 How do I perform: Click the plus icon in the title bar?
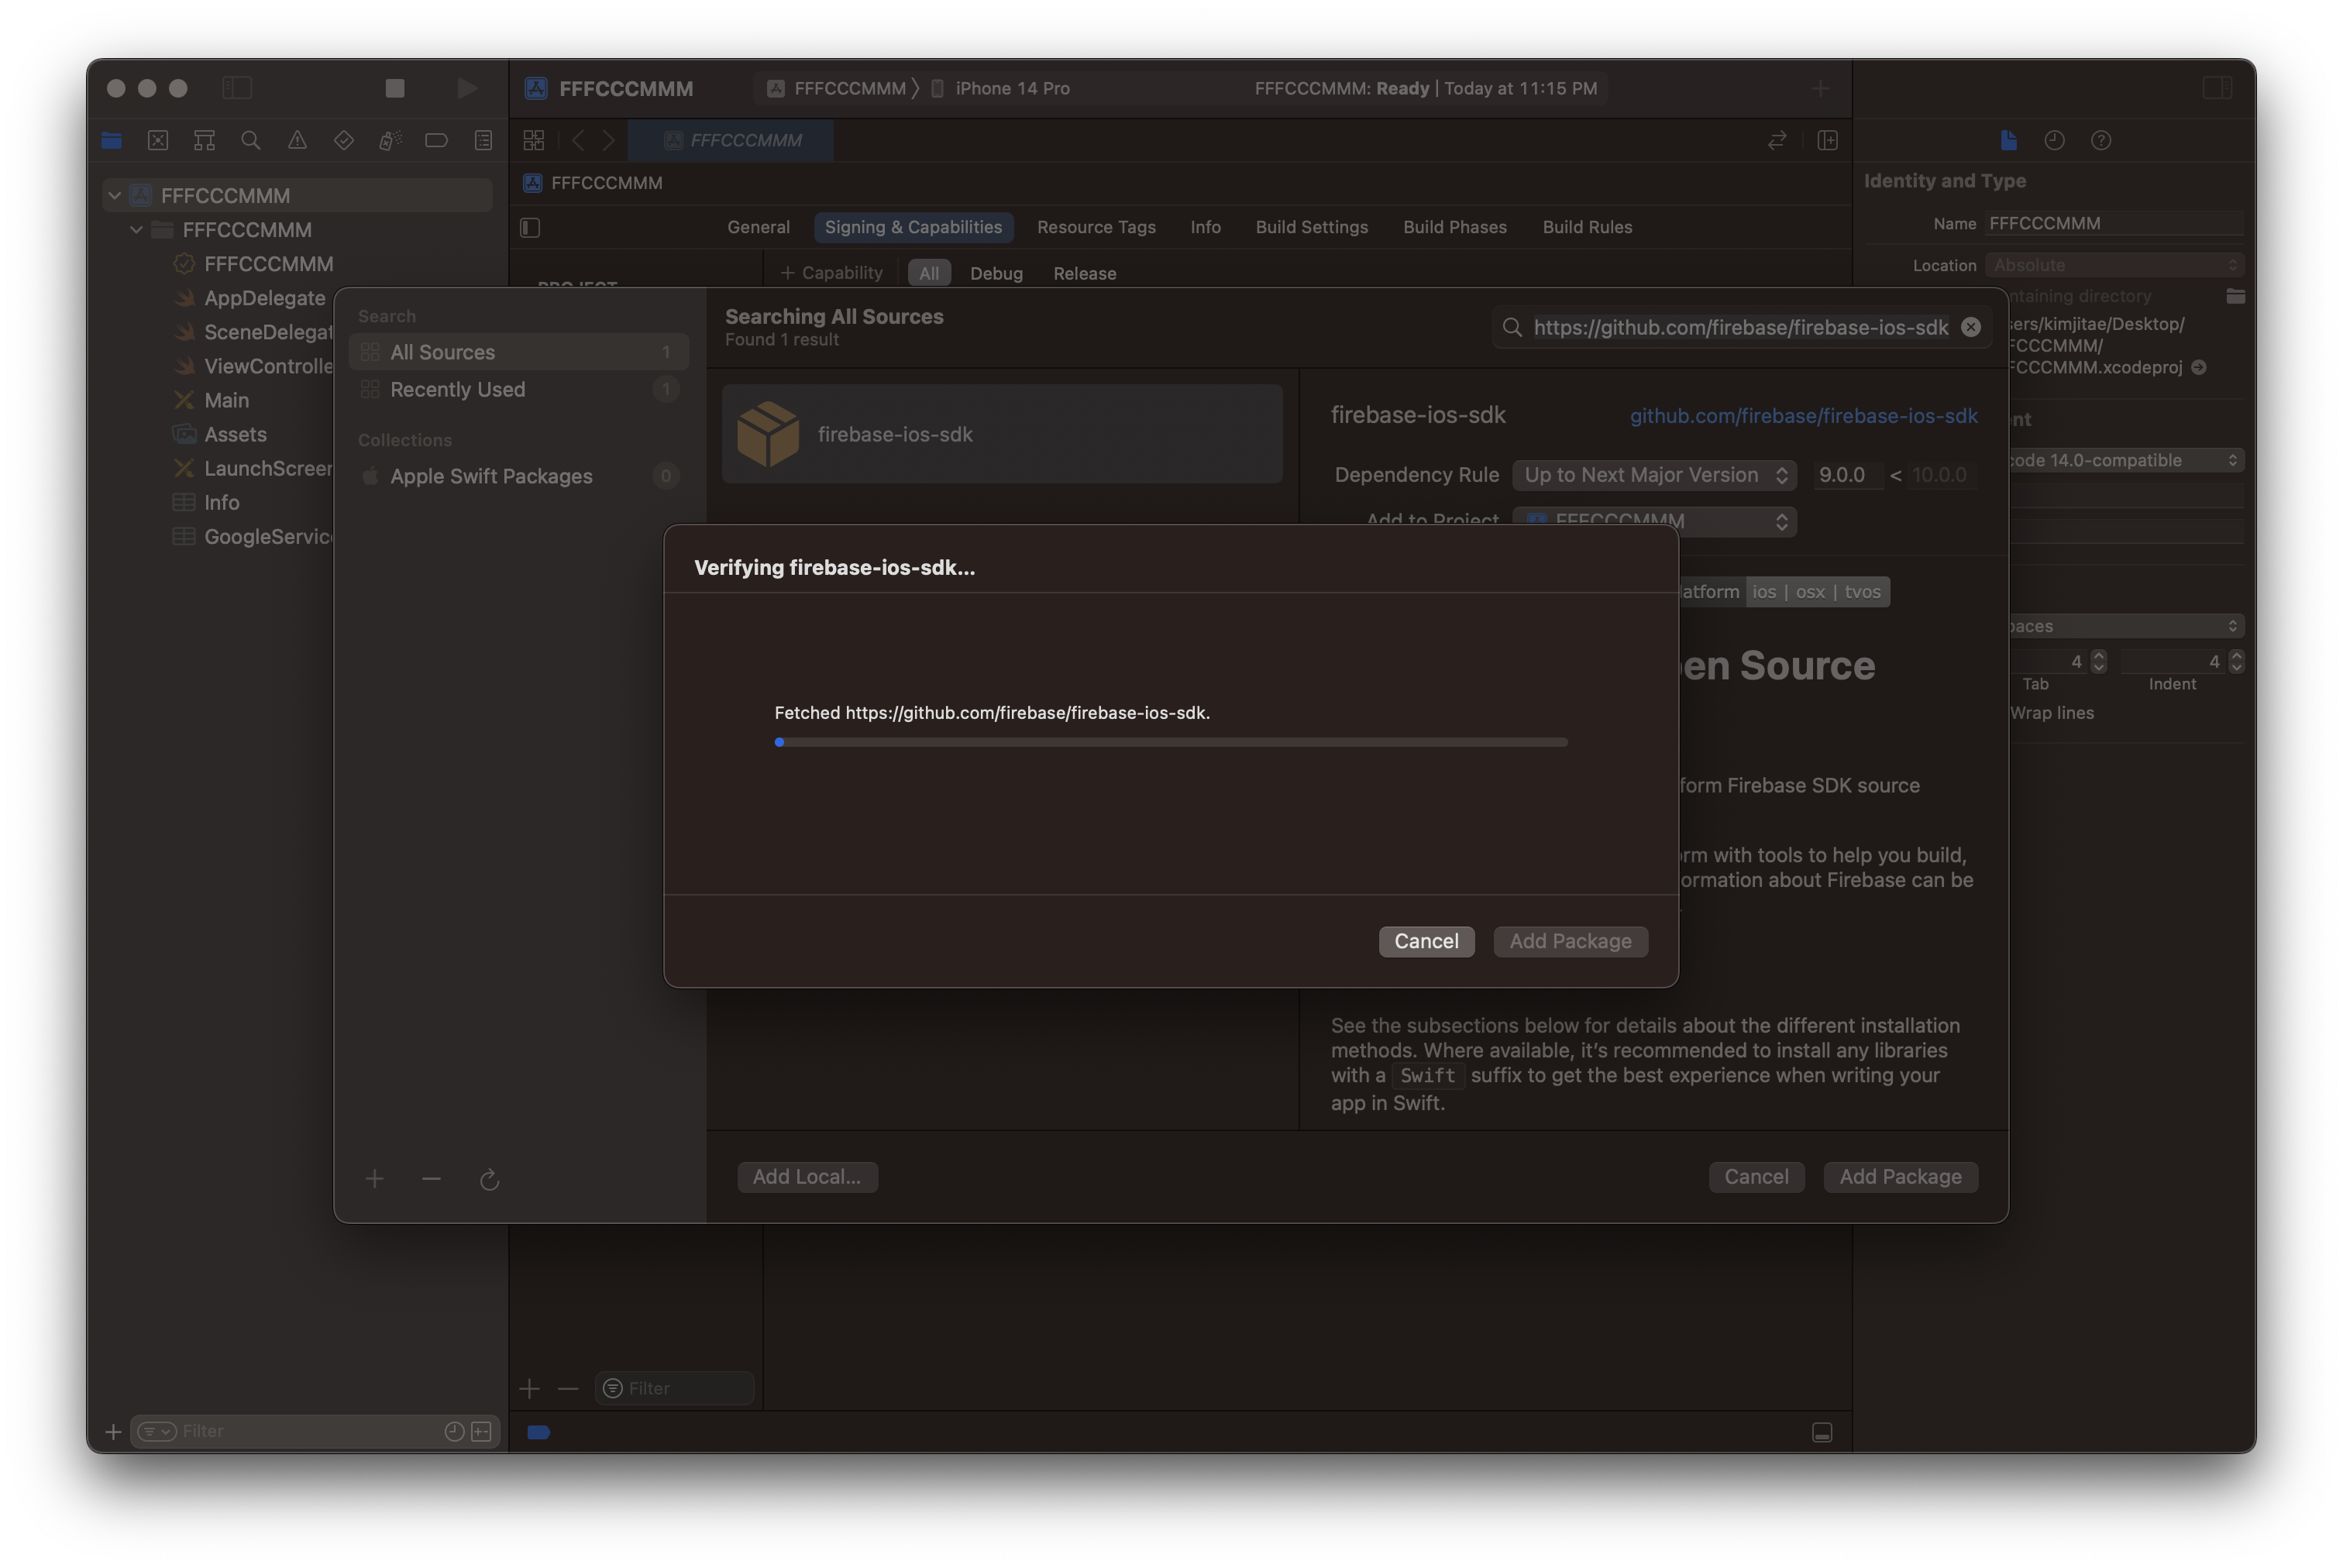(x=1819, y=88)
